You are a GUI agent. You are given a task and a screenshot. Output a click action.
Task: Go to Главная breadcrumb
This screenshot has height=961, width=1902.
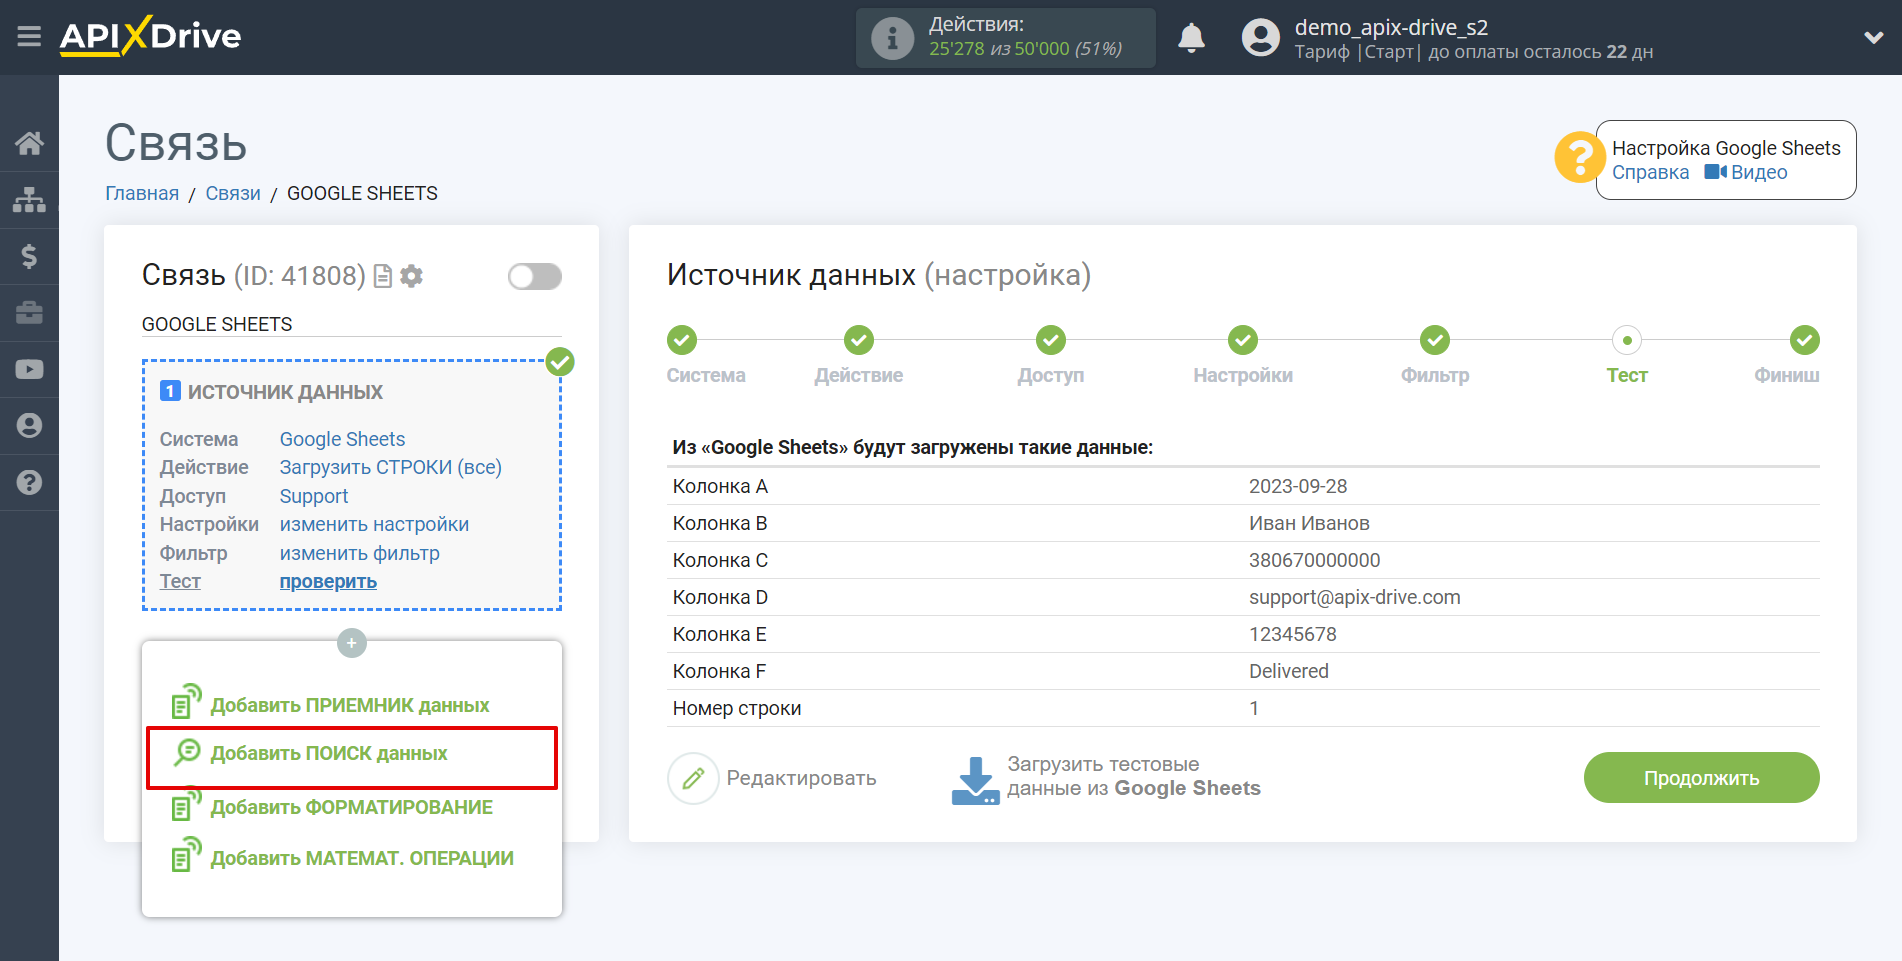(x=142, y=193)
